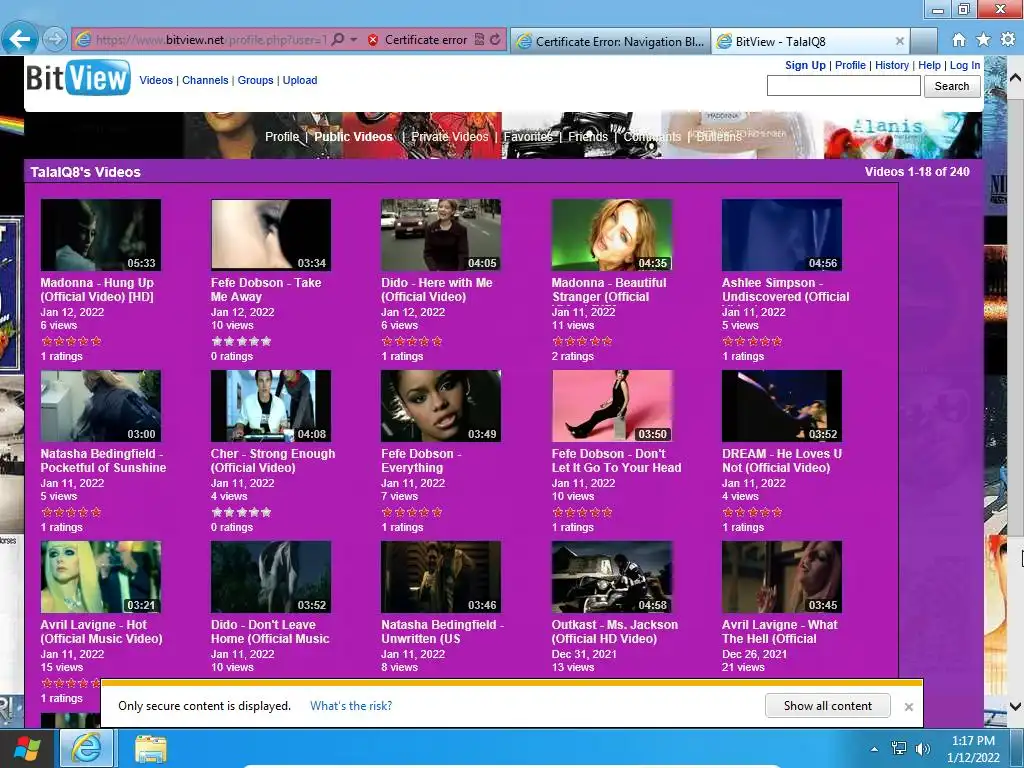
Task: Open the Videos link in site header
Action: pyautogui.click(x=156, y=80)
